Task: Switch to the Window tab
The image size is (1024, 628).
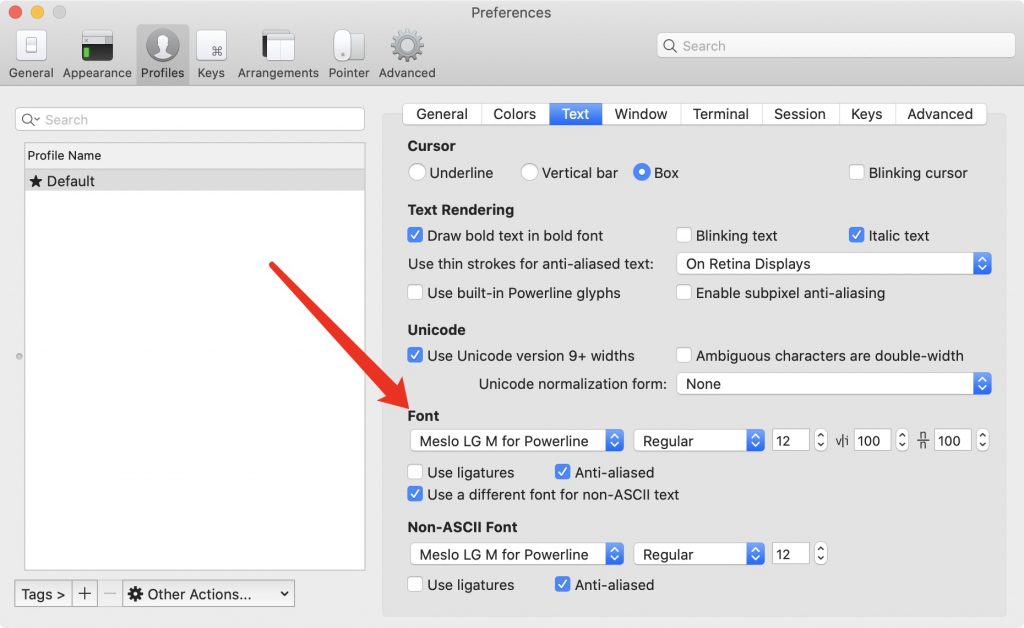Action: (x=641, y=114)
